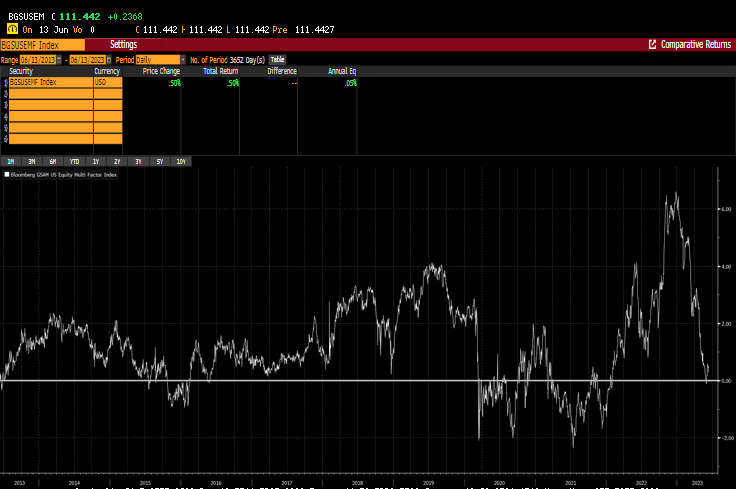The image size is (736, 489).
Task: Click the Currency column header
Action: [107, 71]
